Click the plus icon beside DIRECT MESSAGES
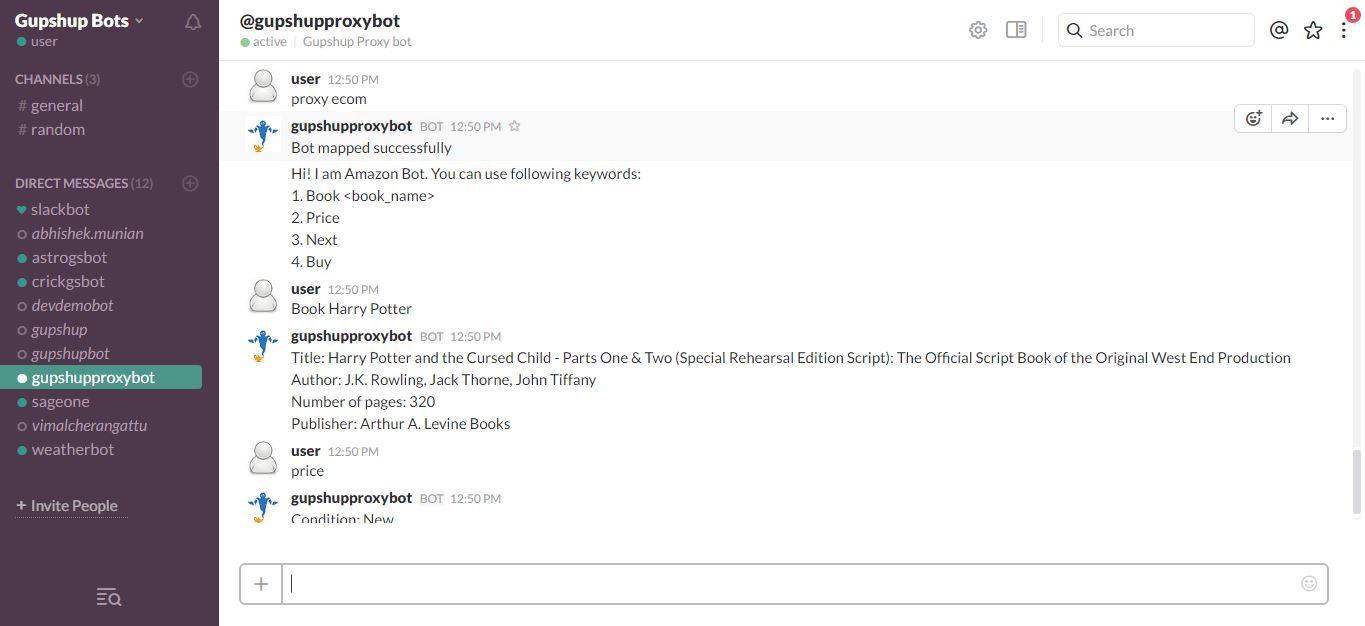Screen dimensions: 1365x626 (x=190, y=183)
